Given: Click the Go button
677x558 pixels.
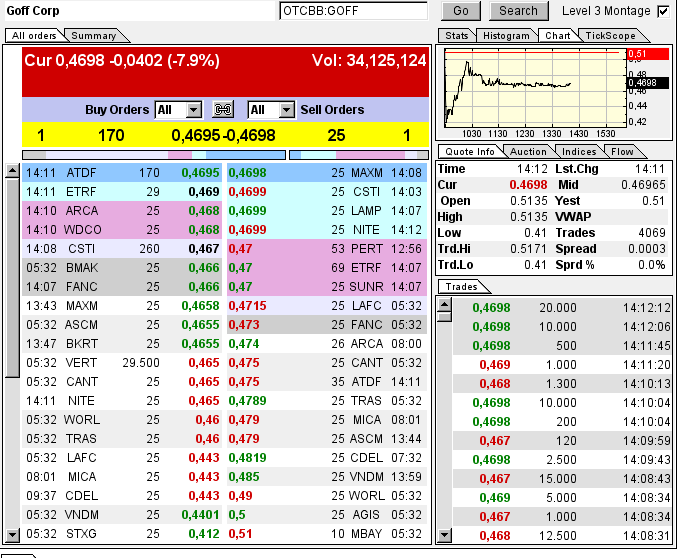Looking at the screenshot, I should (x=461, y=11).
